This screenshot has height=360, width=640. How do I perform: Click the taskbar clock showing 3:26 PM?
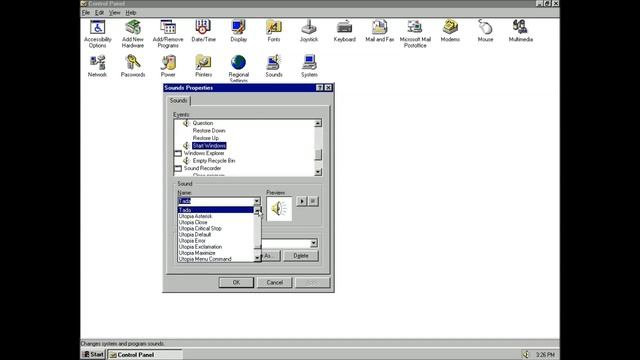click(x=545, y=355)
